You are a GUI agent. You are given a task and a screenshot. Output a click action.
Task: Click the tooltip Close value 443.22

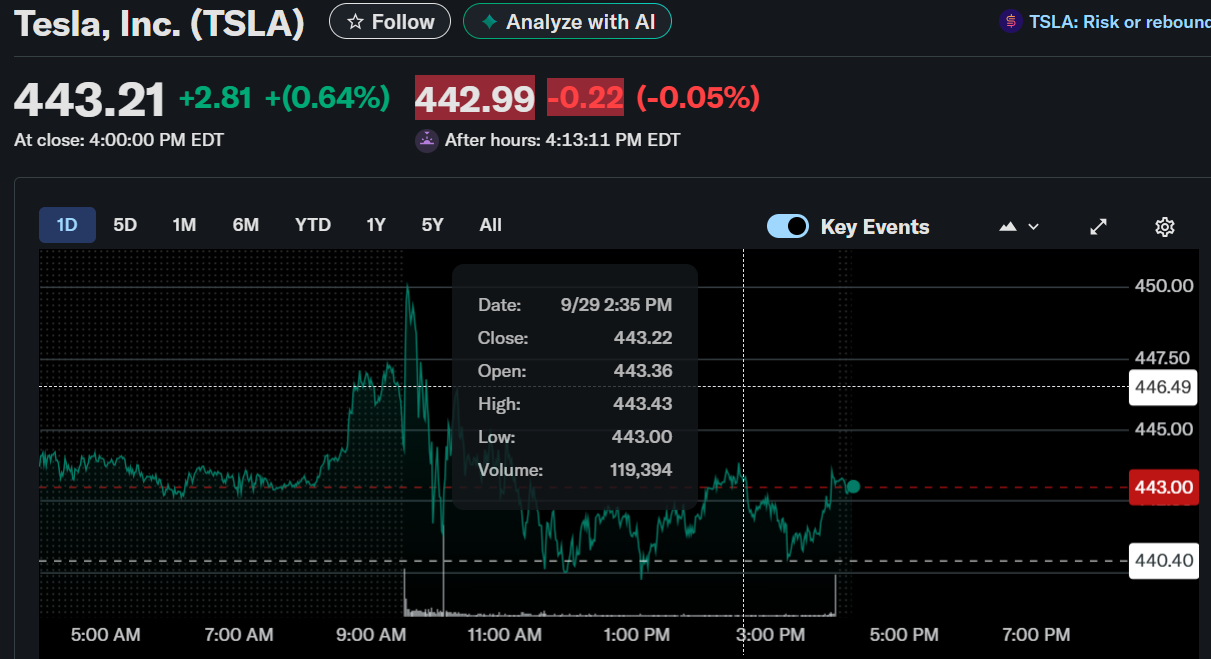coord(643,338)
